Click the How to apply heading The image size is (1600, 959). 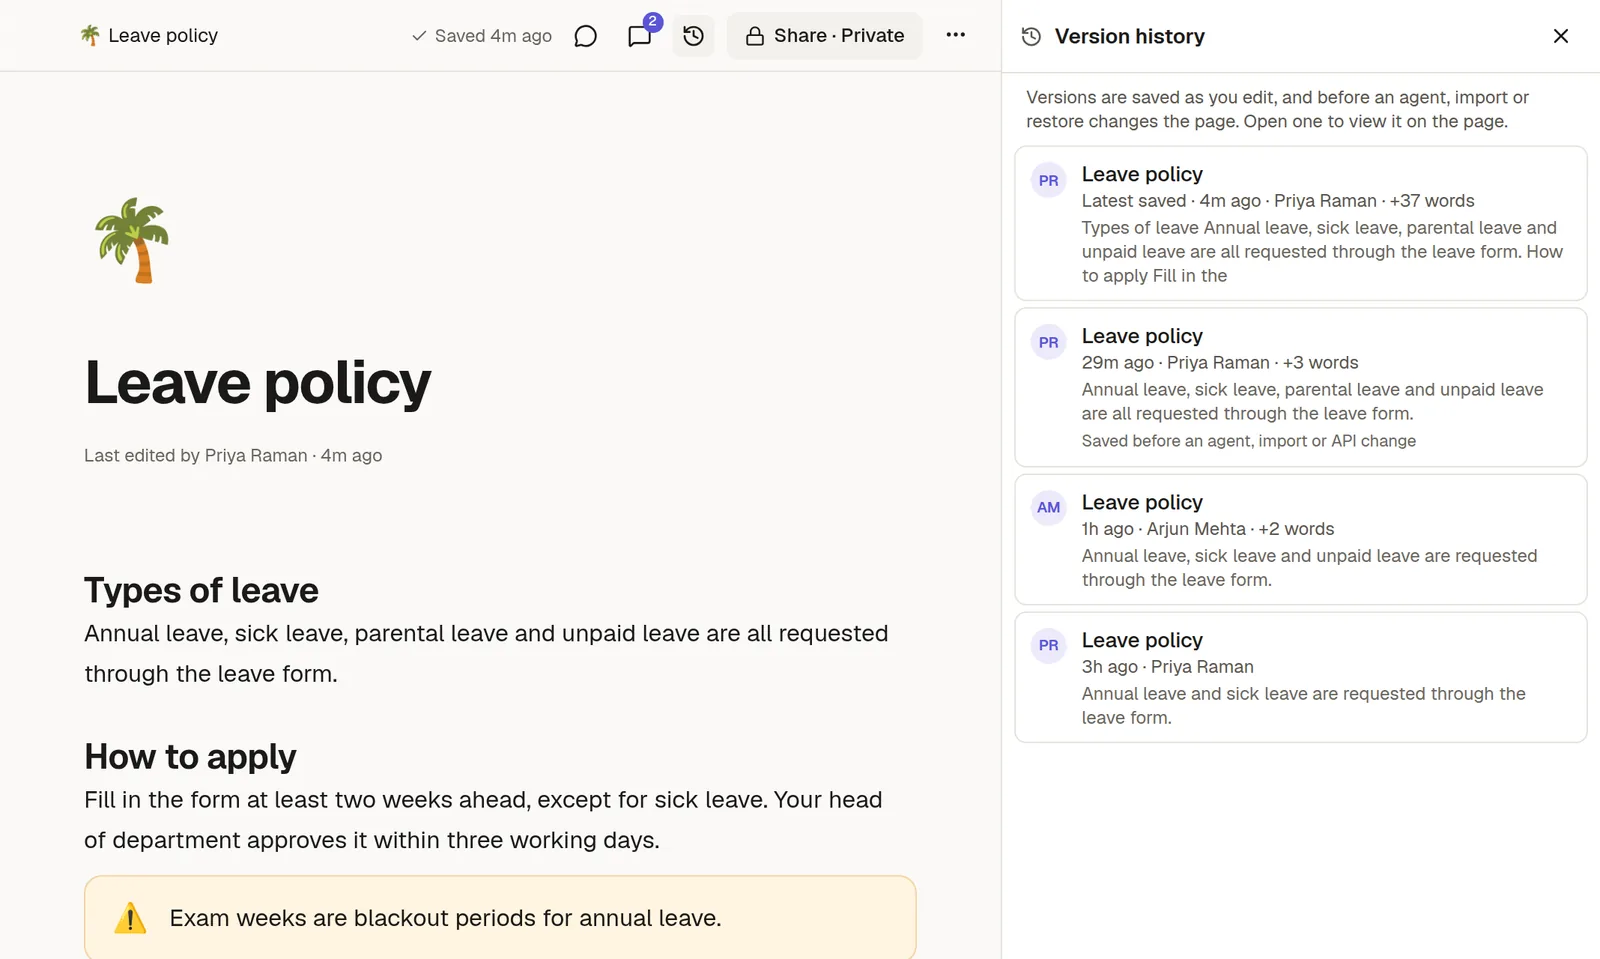pyautogui.click(x=190, y=757)
